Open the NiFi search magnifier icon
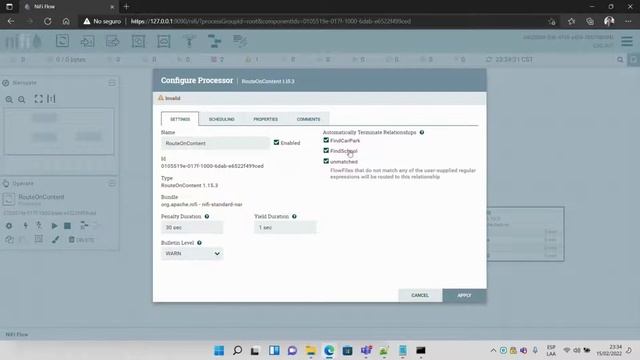Viewport: 640px width, 360px height. coord(620,60)
